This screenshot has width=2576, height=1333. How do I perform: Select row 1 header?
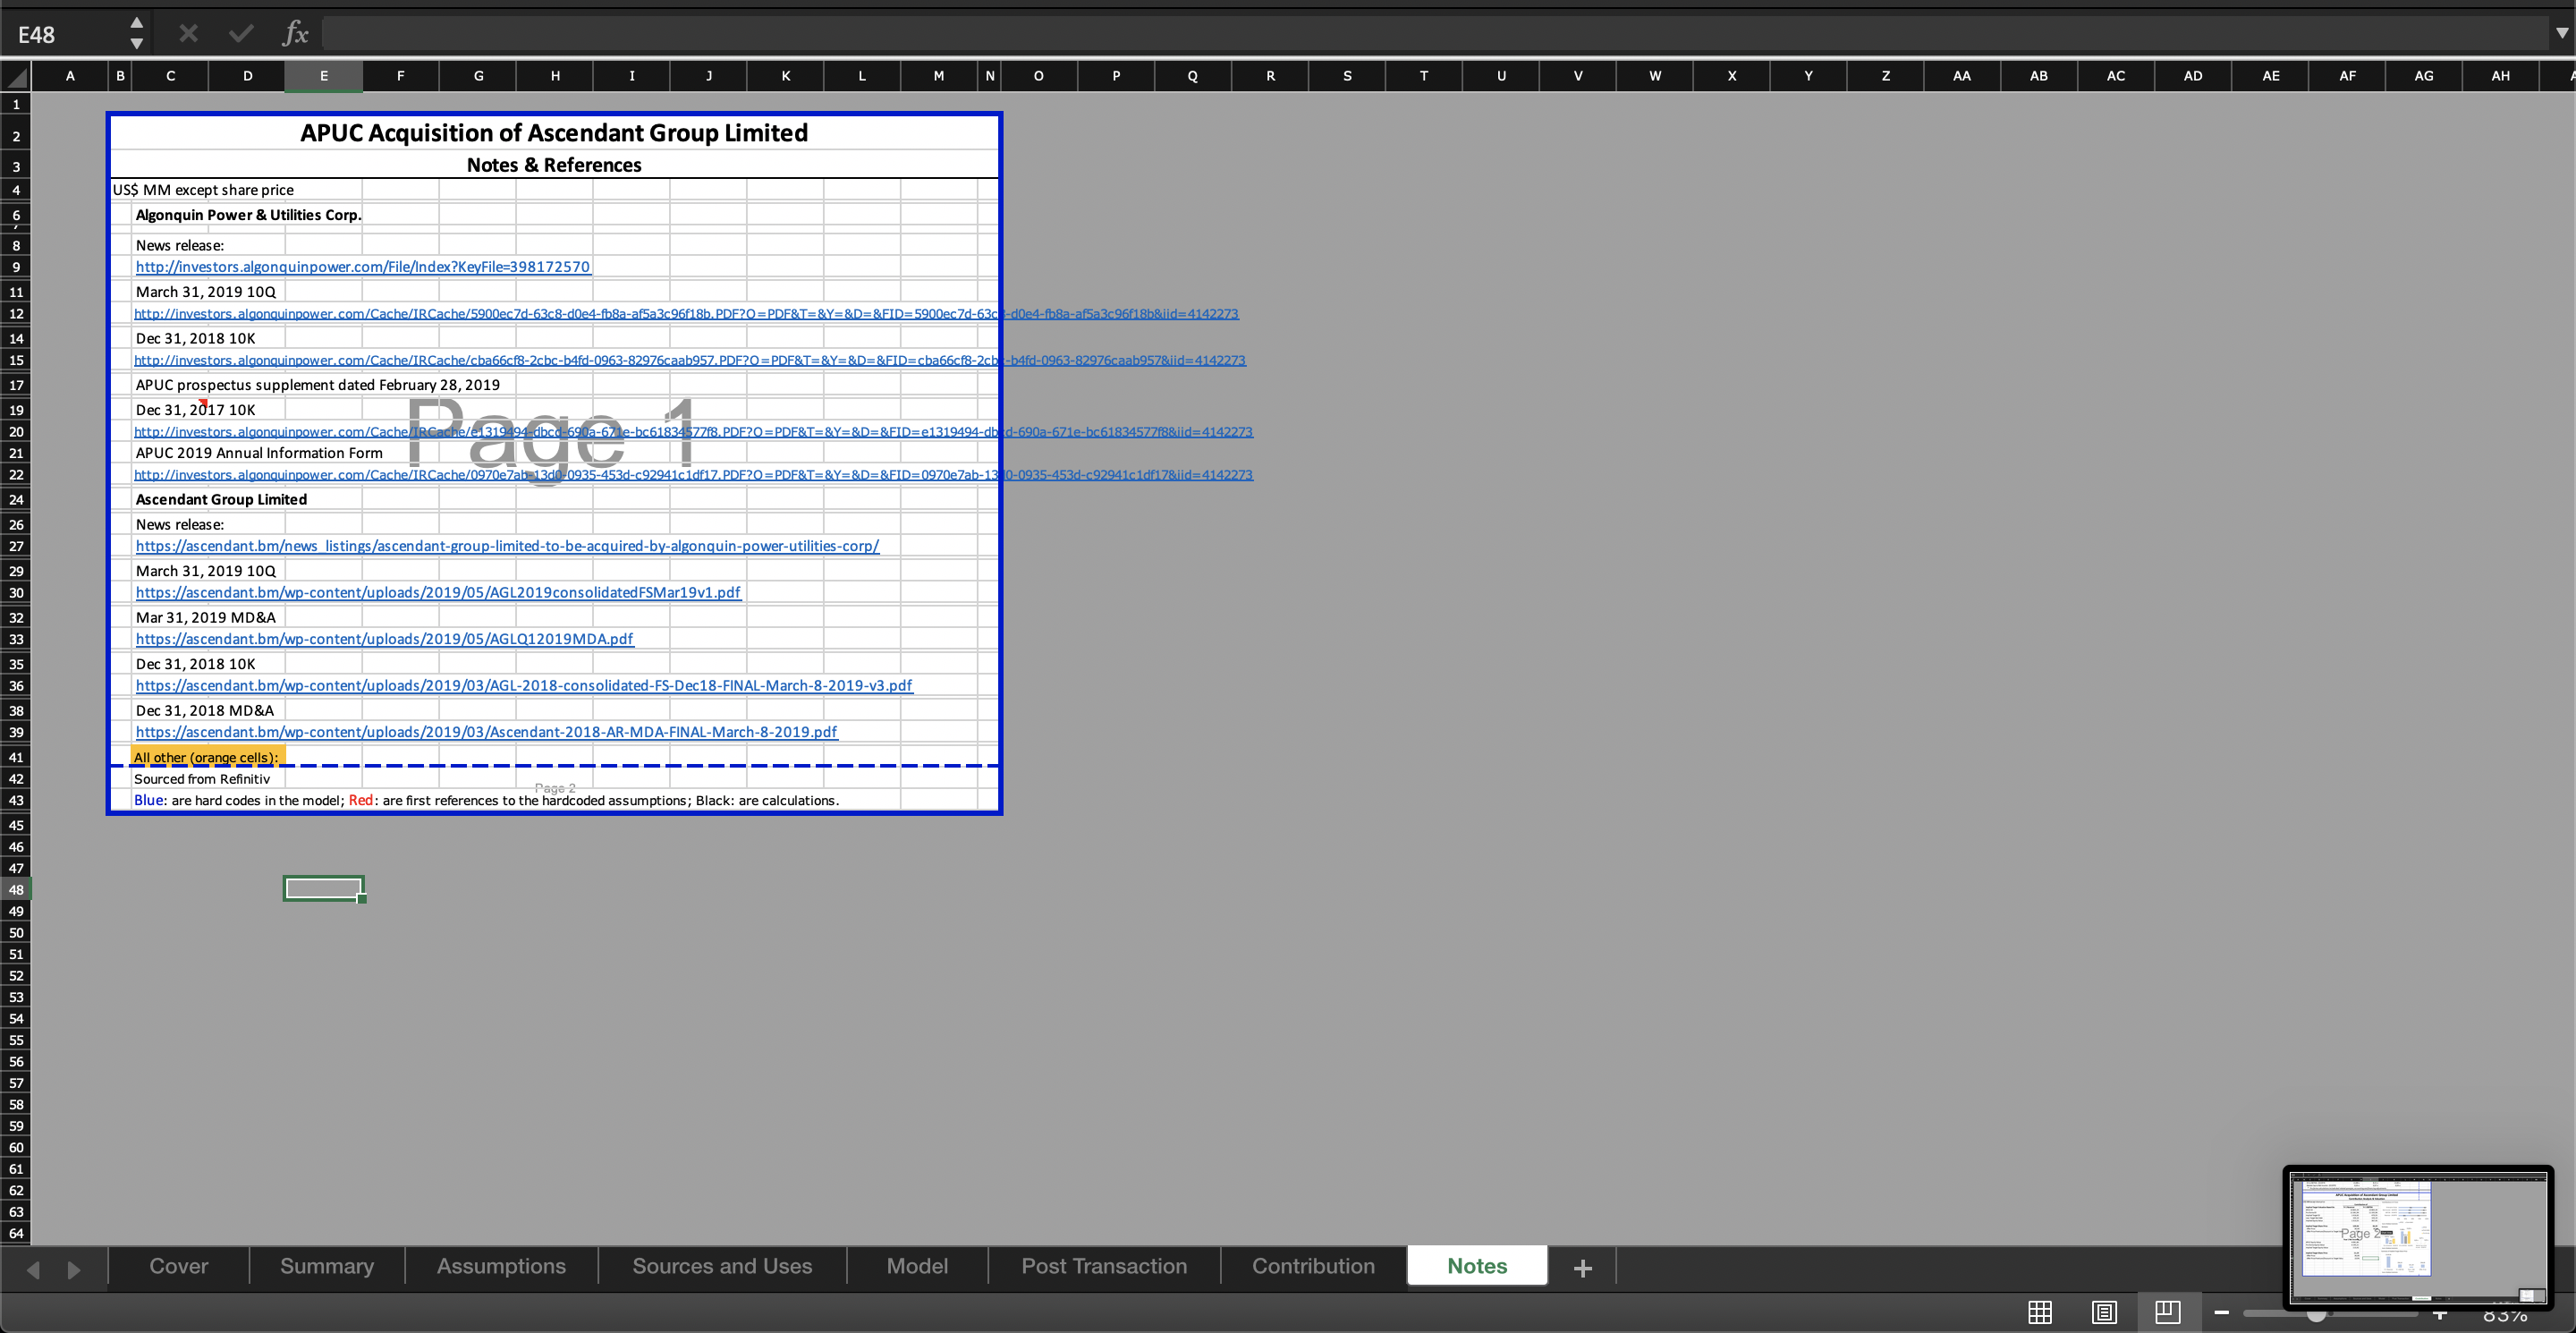(x=16, y=104)
